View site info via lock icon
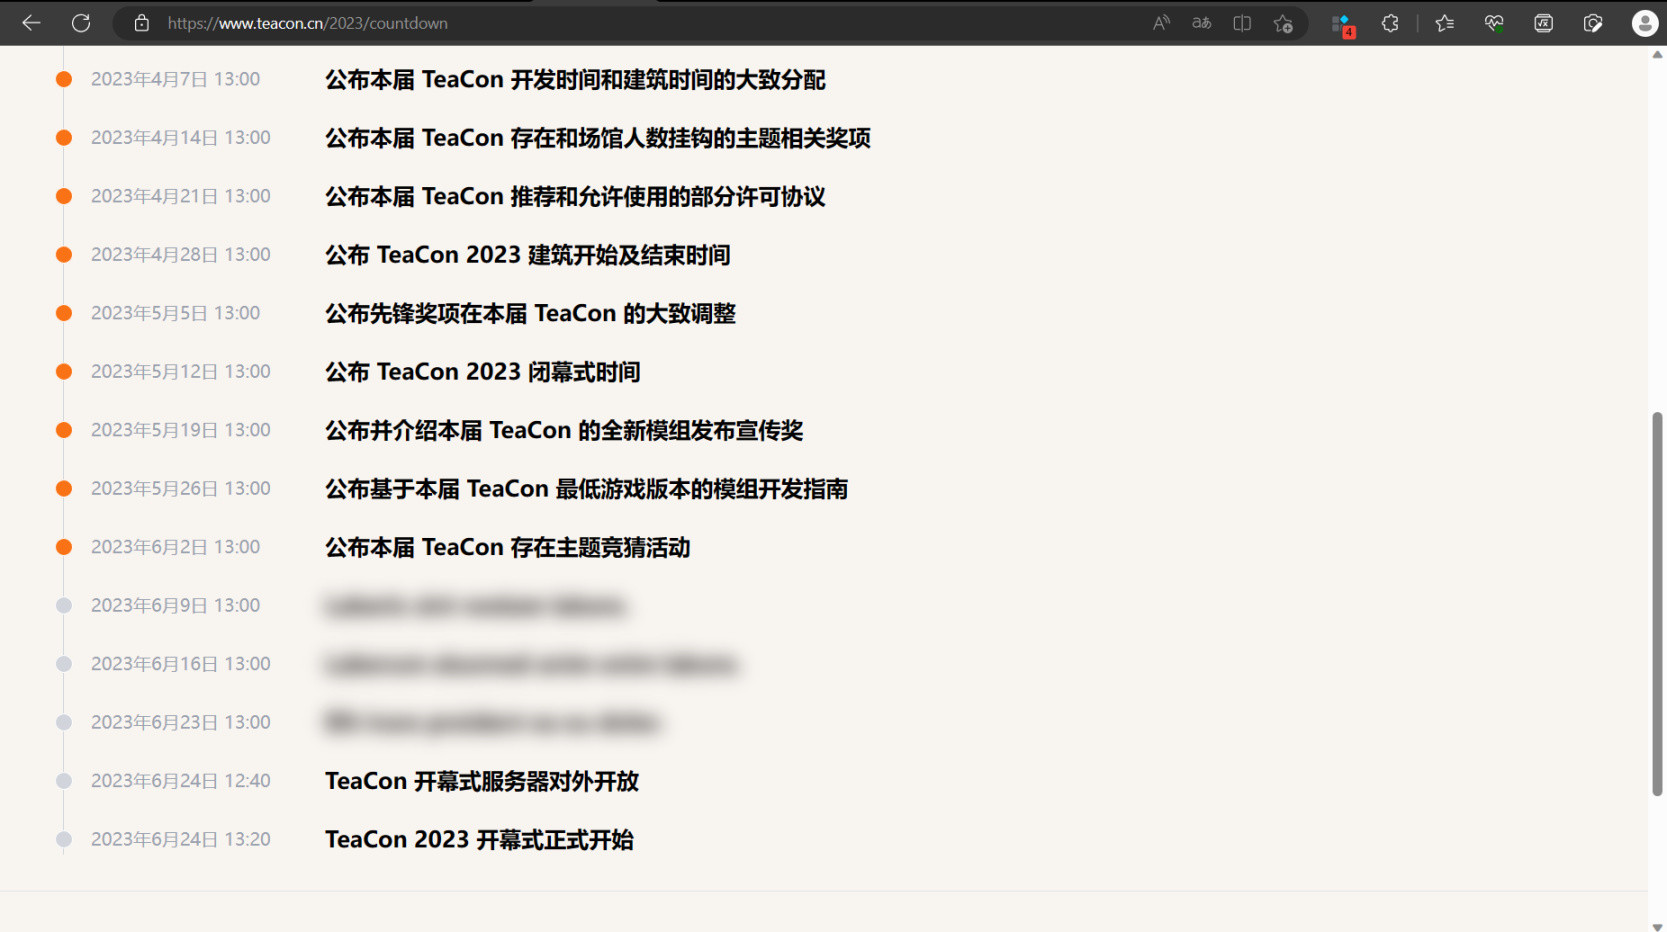Image resolution: width=1667 pixels, height=932 pixels. click(x=142, y=23)
